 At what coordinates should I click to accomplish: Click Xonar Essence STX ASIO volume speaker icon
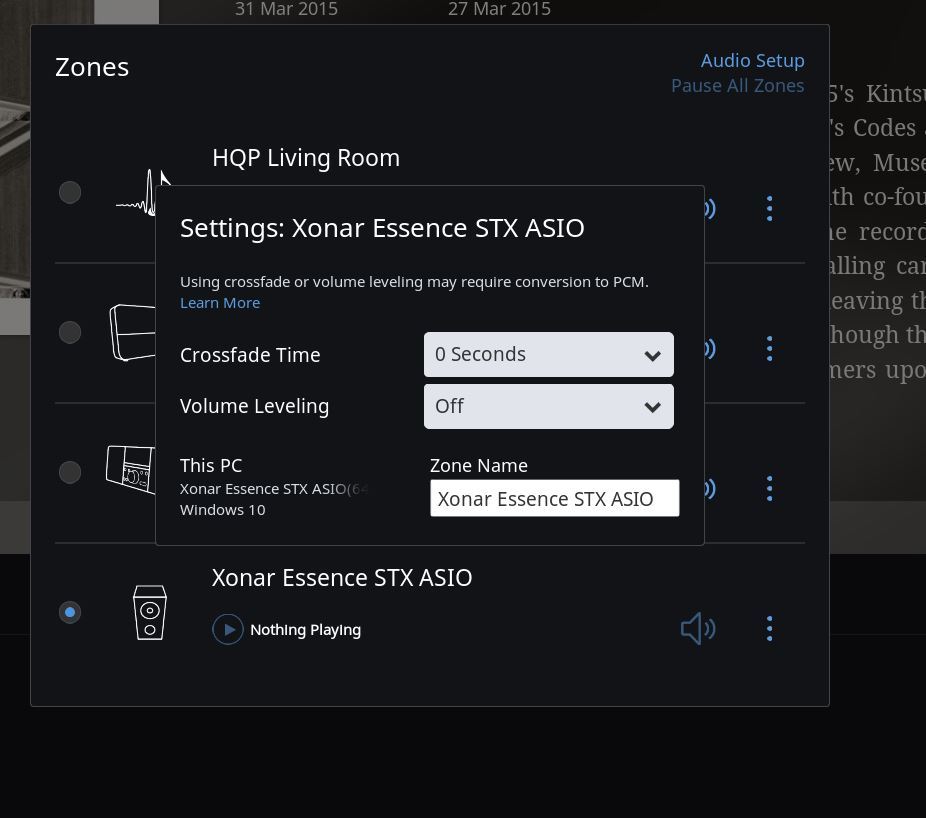698,628
